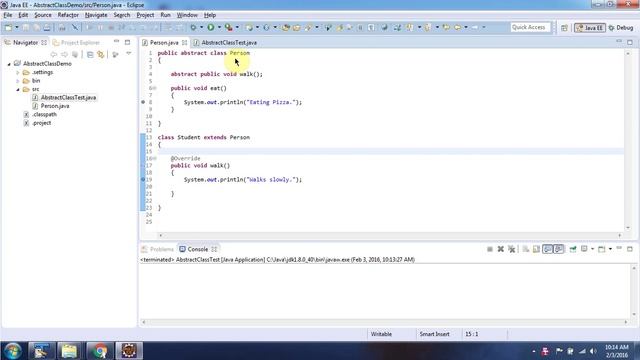Click Link with Editor icon in Navigator
This screenshot has height=360, width=640.
(x=100, y=54)
